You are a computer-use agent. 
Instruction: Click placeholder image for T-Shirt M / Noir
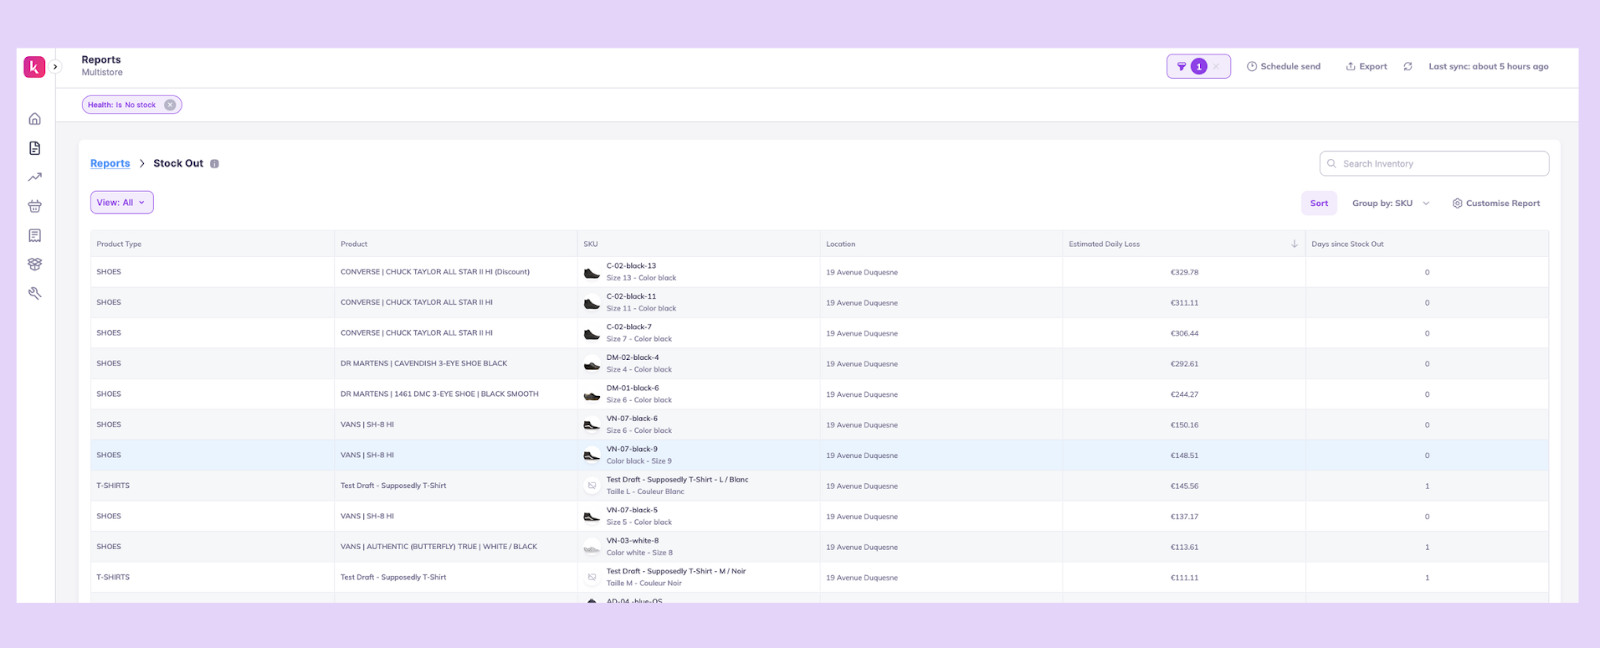pos(592,577)
